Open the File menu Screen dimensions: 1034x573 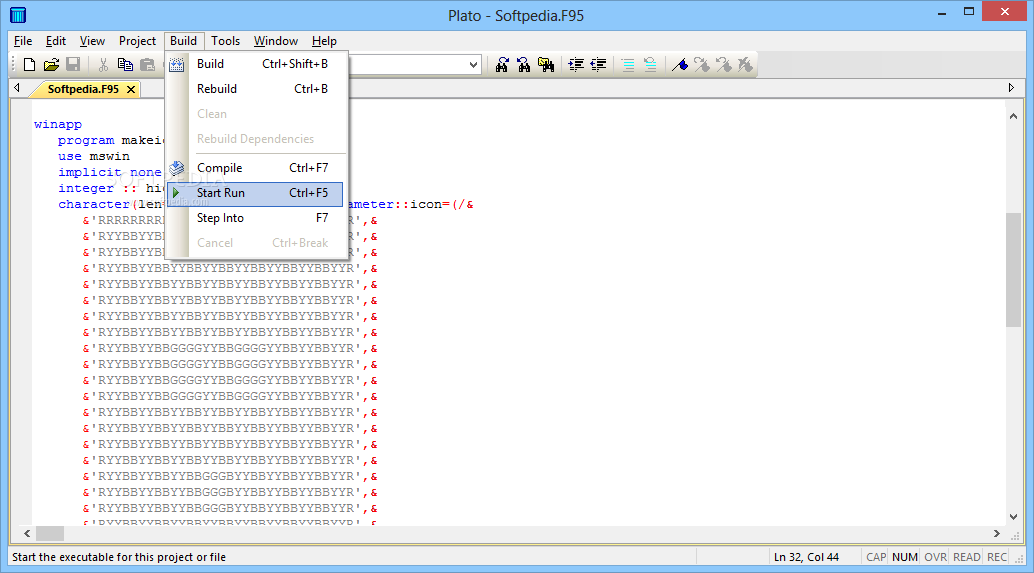click(23, 41)
